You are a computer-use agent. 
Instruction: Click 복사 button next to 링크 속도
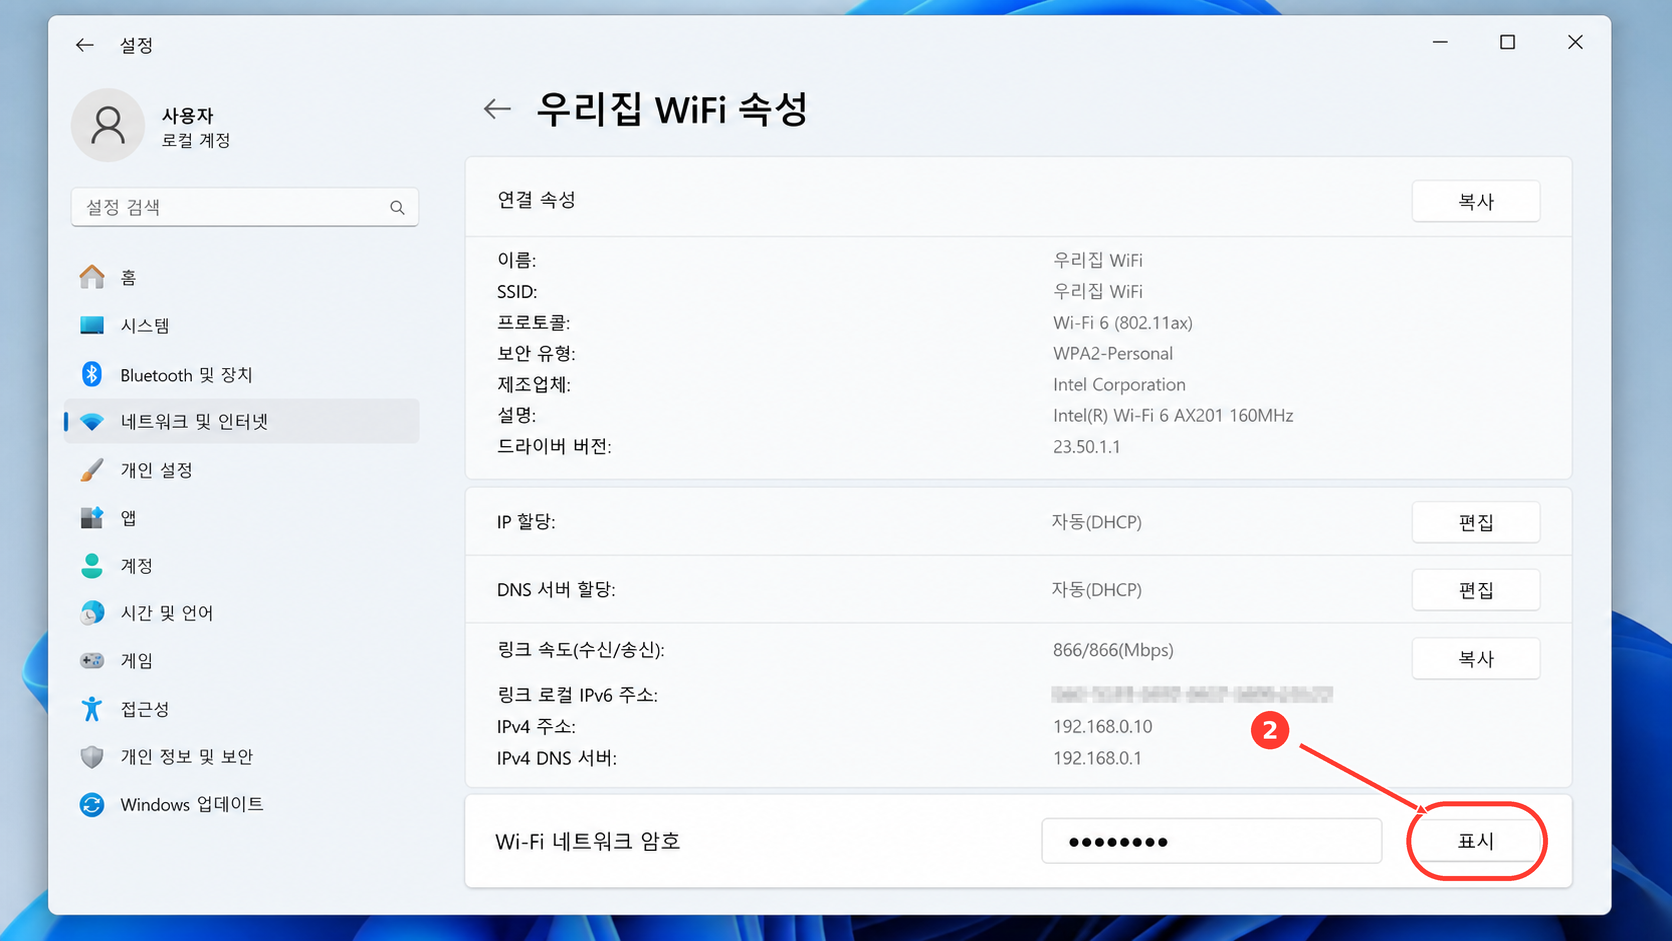click(1476, 658)
